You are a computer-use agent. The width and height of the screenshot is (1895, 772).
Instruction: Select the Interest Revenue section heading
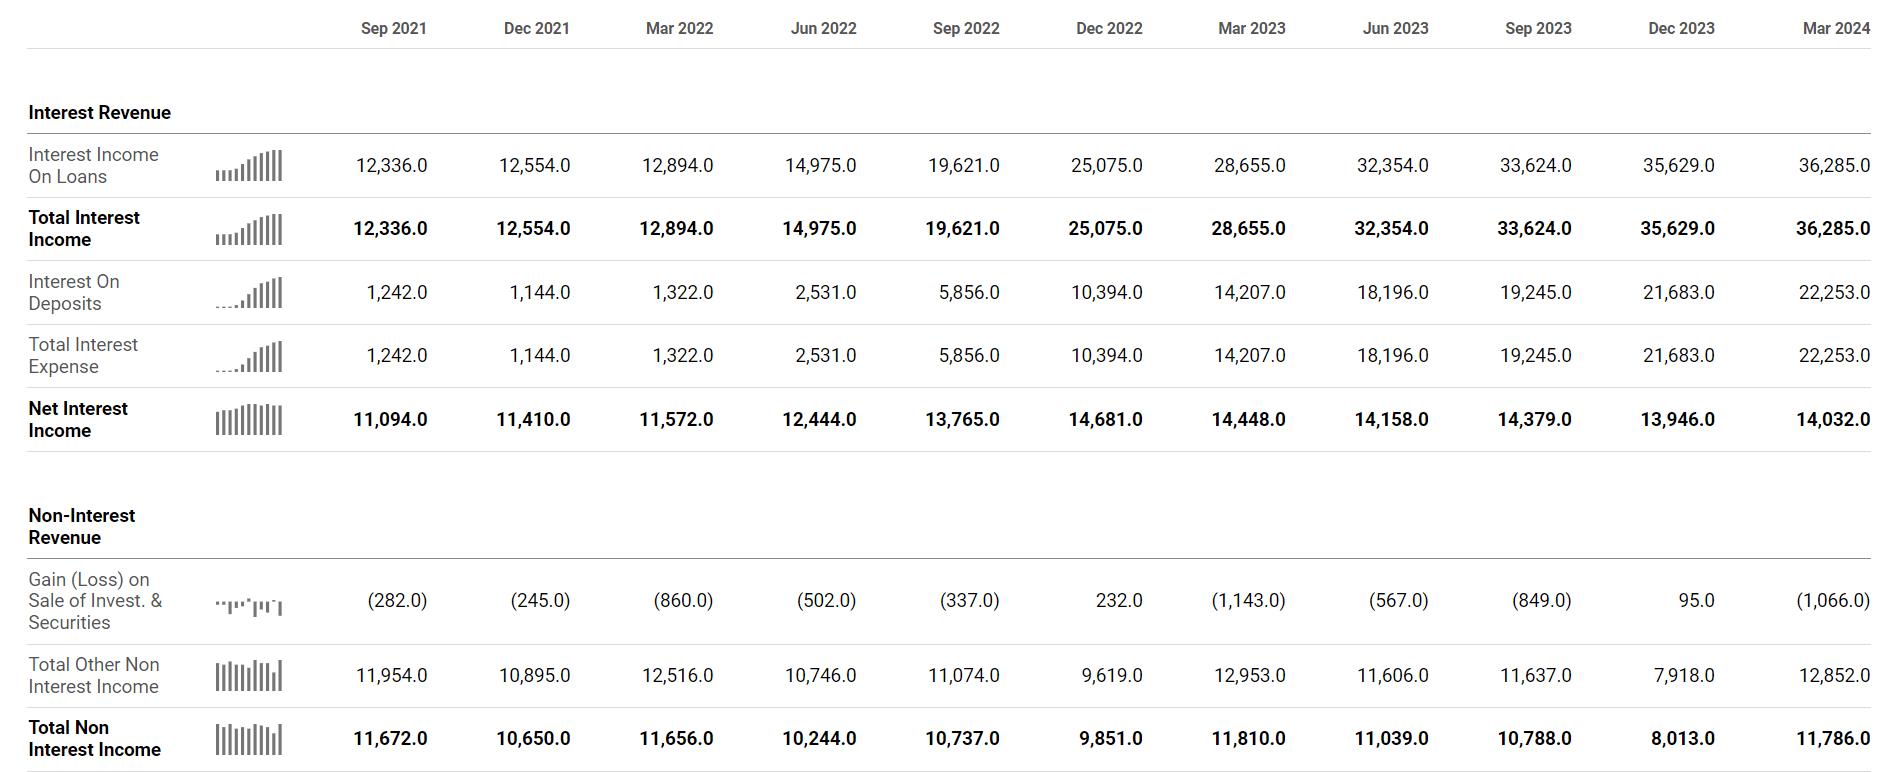[99, 113]
